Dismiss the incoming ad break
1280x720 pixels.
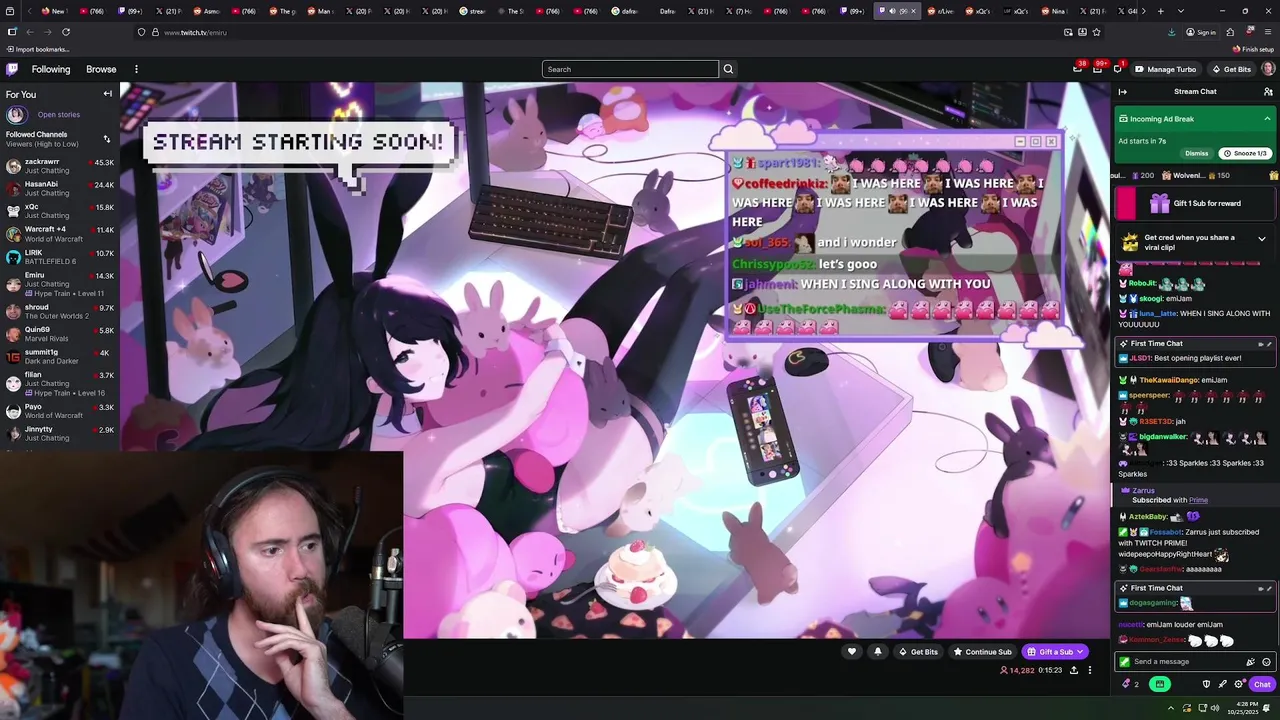pos(1196,153)
